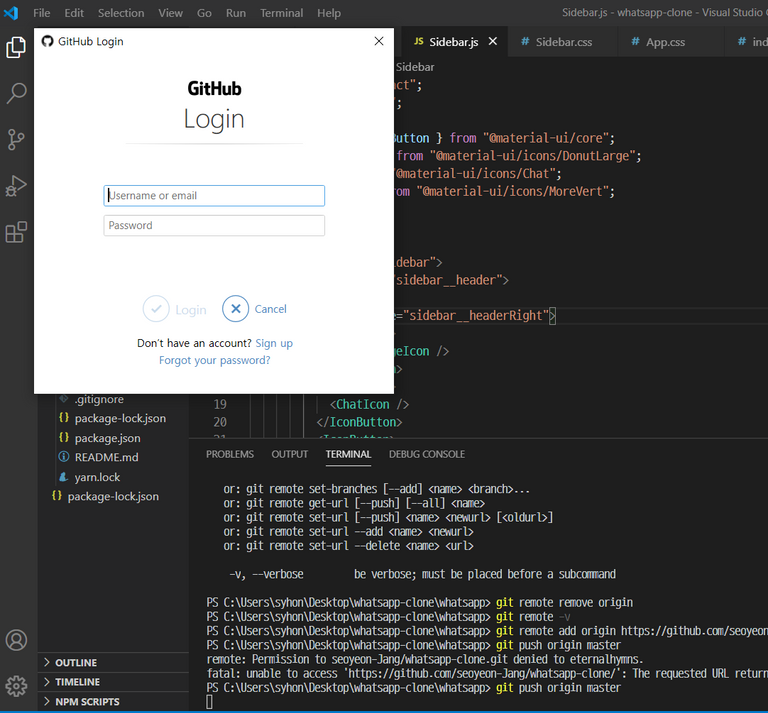Click the ChatIcon tag in the code

pyautogui.click(x=369, y=404)
